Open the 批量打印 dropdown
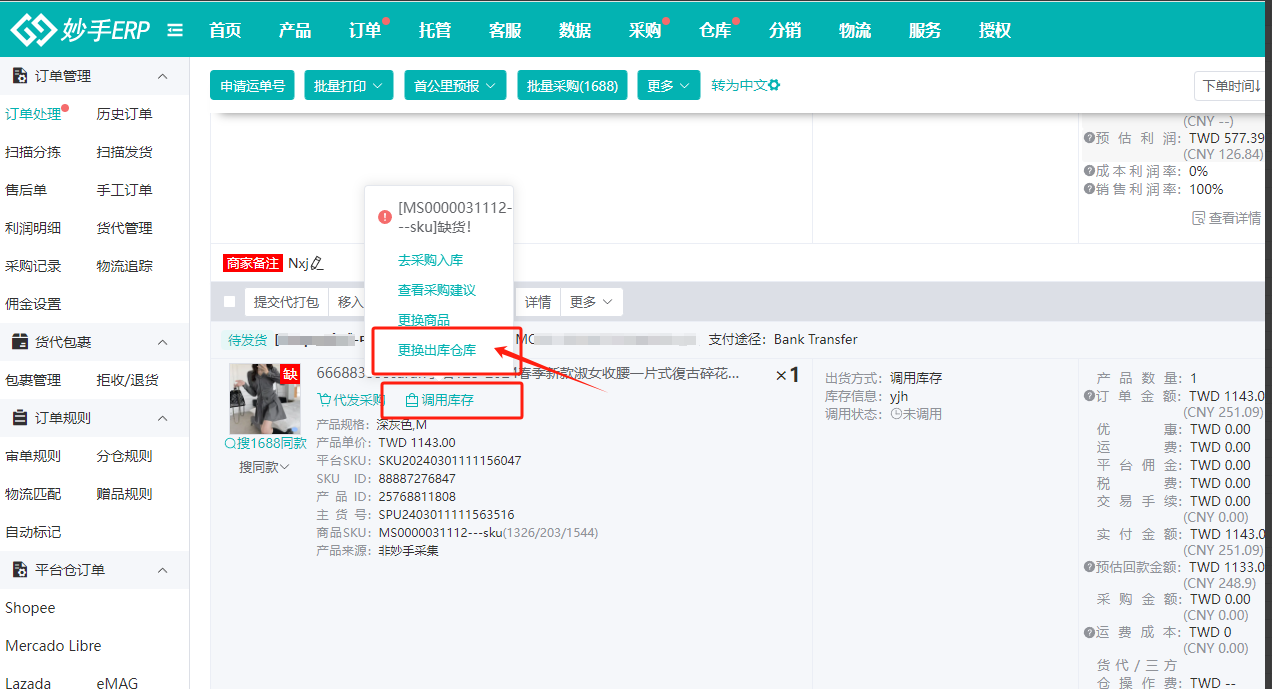The height and width of the screenshot is (689, 1272). point(349,86)
